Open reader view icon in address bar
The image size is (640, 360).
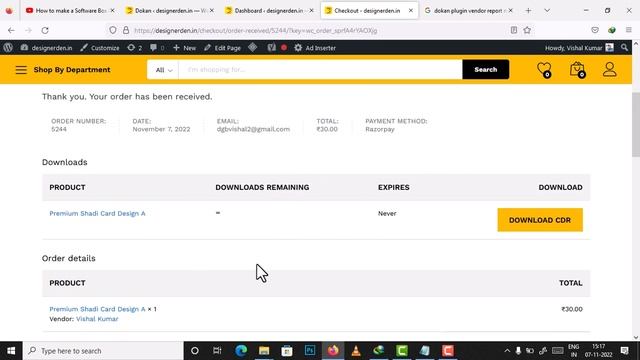click(514, 30)
